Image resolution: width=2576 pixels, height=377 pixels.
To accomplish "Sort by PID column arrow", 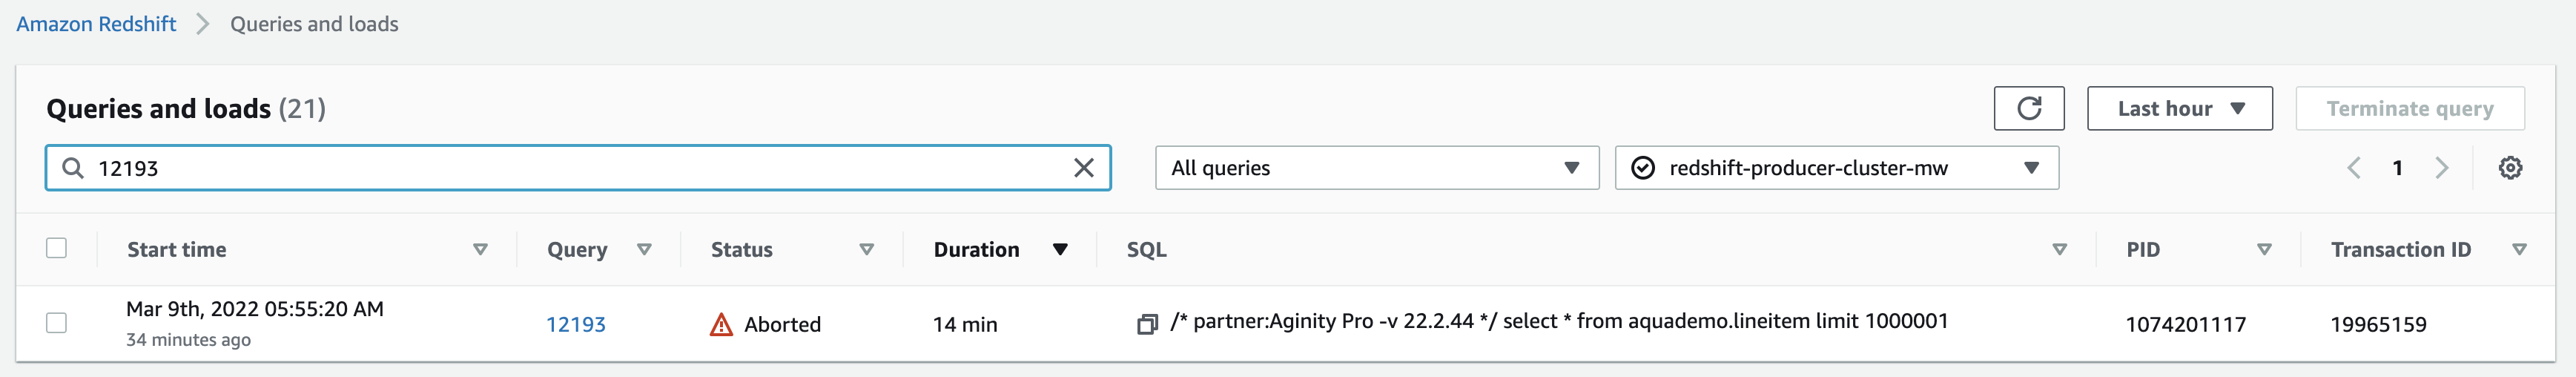I will pos(2264,249).
